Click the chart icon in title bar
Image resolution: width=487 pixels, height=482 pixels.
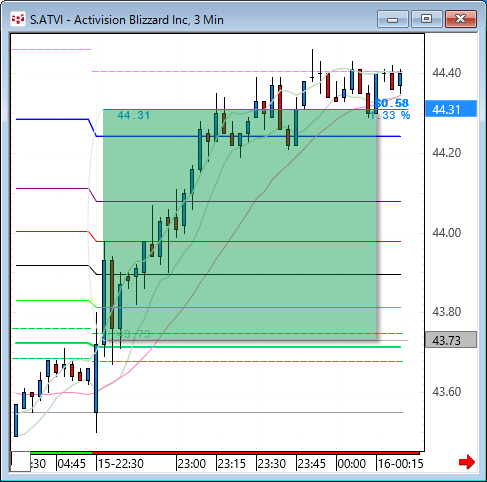(18, 19)
